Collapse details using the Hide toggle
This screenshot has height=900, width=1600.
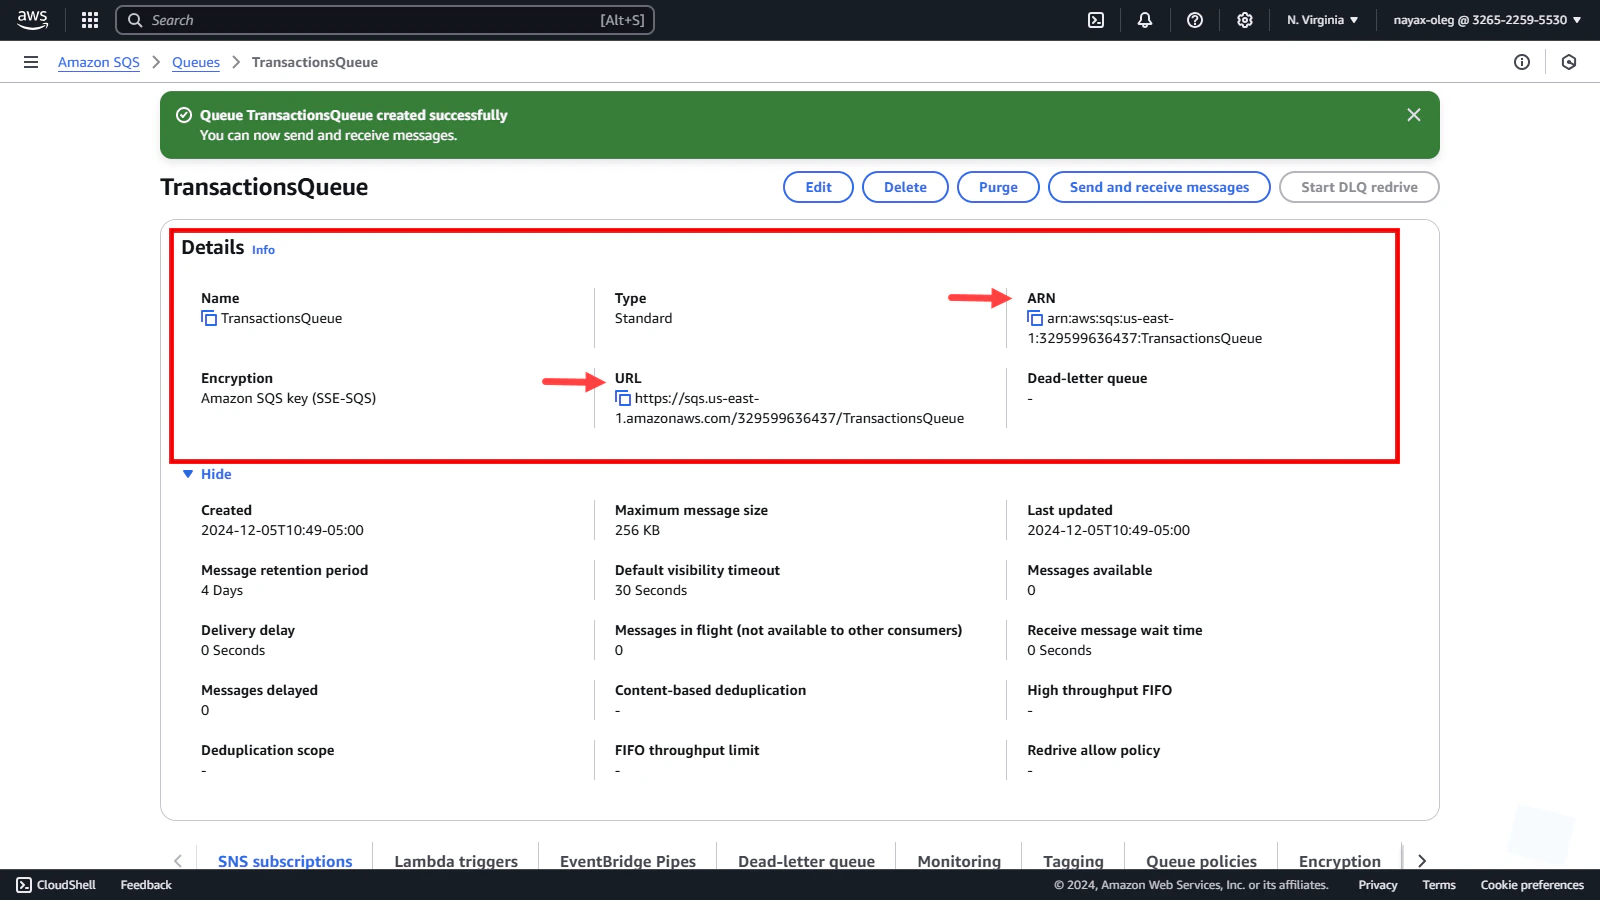pos(207,474)
